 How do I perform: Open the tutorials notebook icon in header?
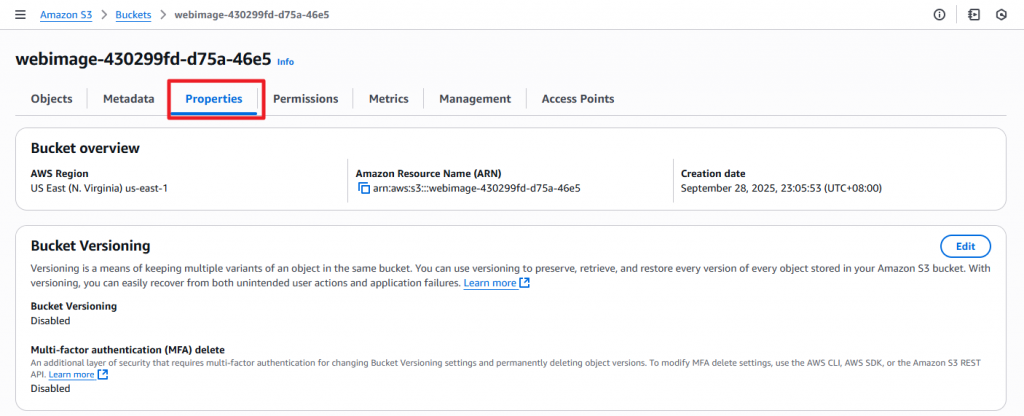(x=973, y=15)
